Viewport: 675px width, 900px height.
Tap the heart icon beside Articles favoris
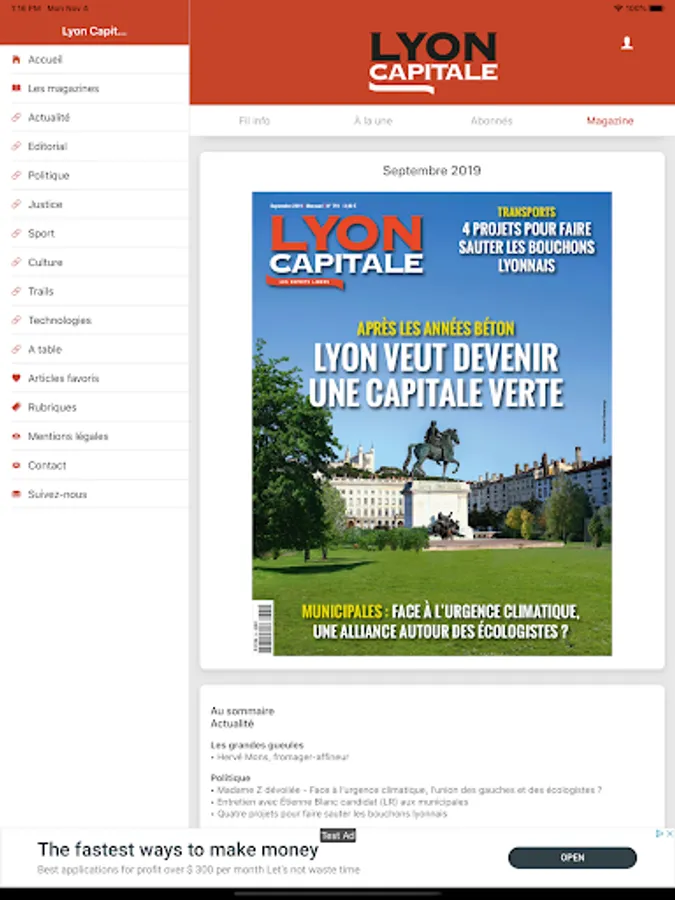pos(16,378)
